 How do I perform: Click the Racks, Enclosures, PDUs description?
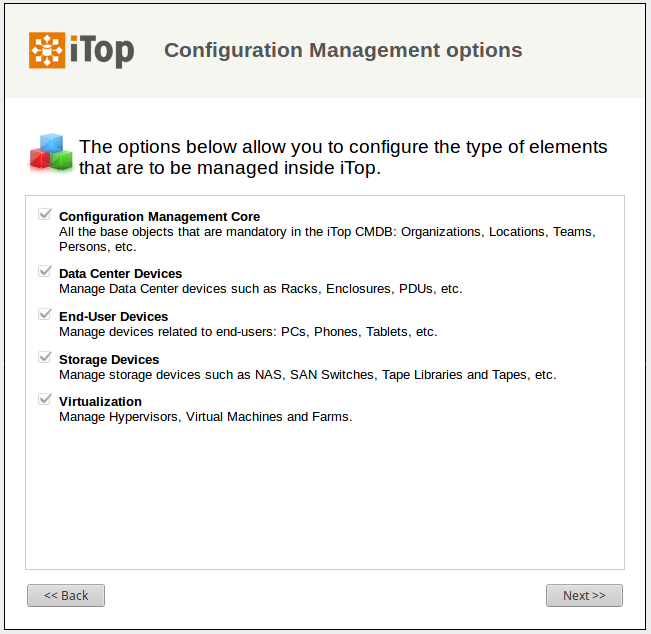point(260,289)
